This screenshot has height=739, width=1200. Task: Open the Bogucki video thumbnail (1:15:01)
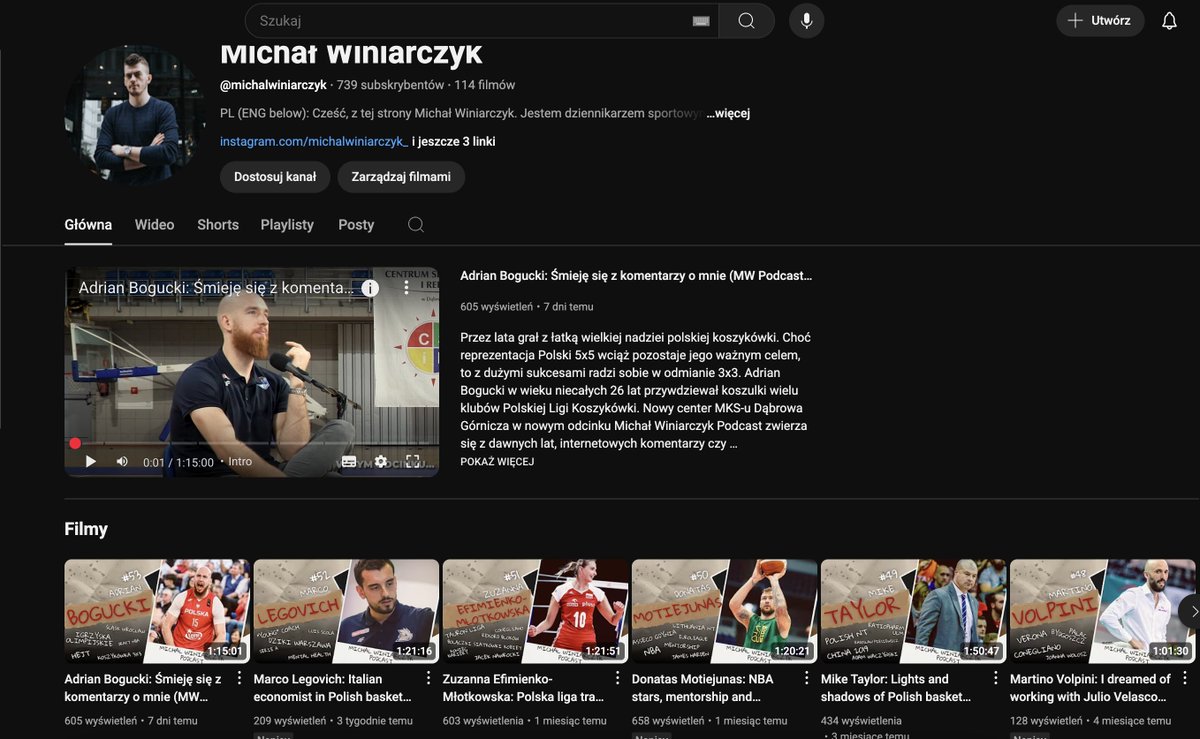tap(158, 611)
